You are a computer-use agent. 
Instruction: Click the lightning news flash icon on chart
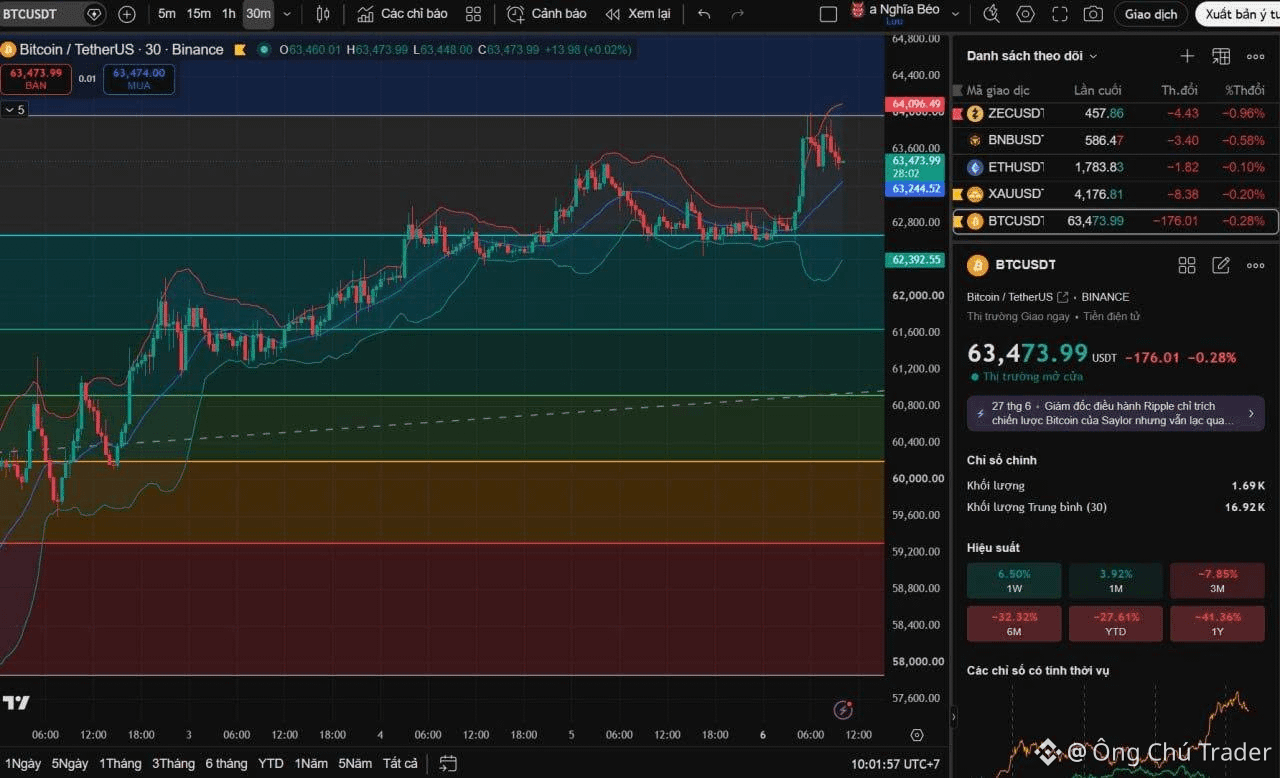click(843, 709)
